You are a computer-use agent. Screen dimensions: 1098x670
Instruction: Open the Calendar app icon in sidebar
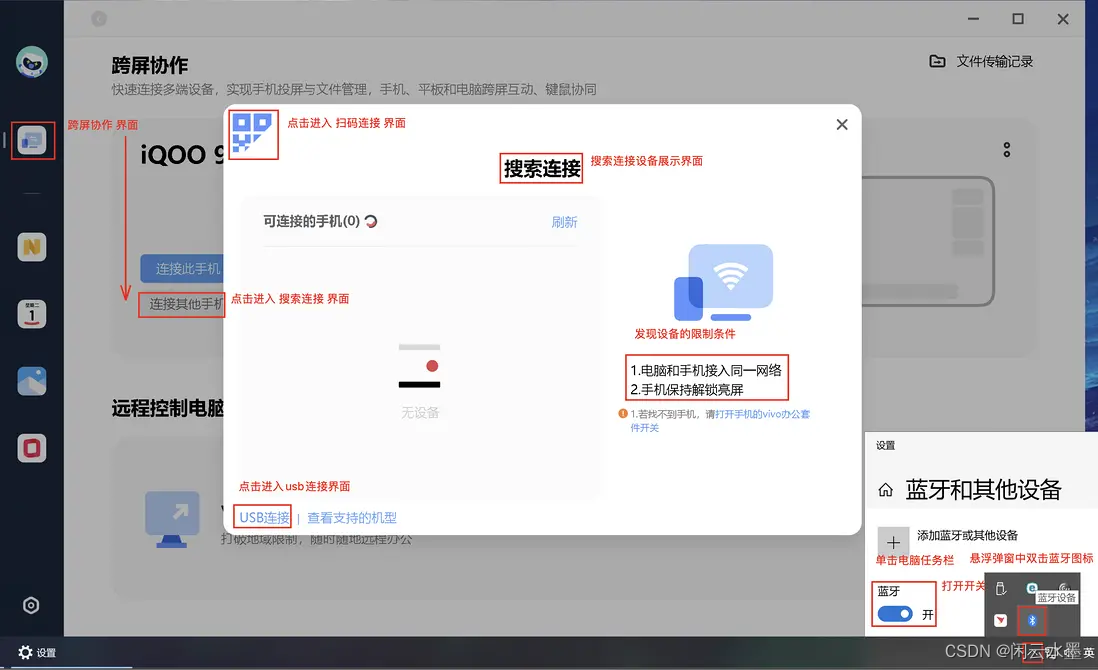30,313
